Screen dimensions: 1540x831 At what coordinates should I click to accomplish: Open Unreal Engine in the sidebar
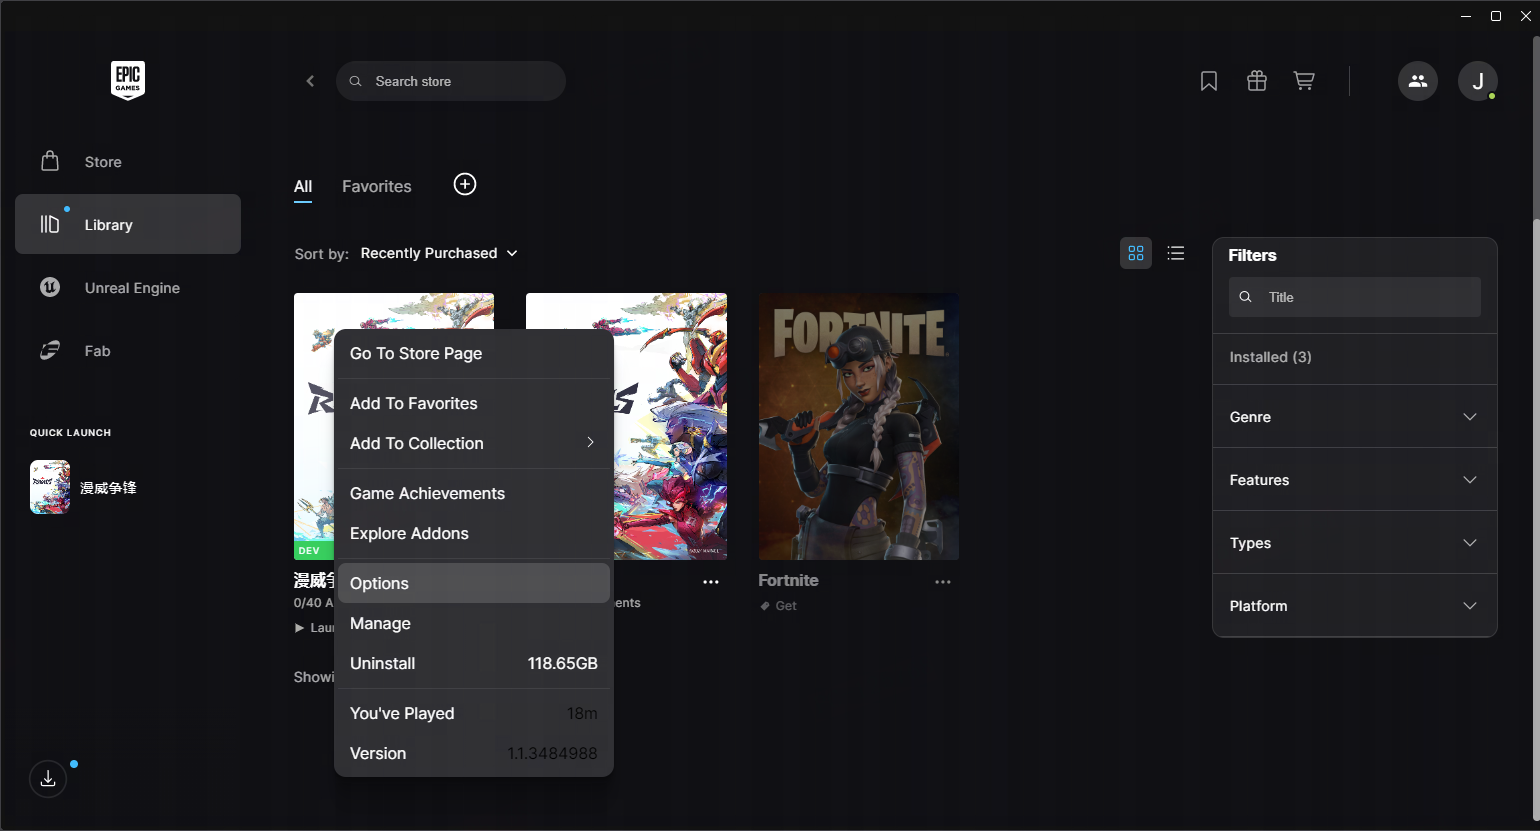click(x=128, y=288)
